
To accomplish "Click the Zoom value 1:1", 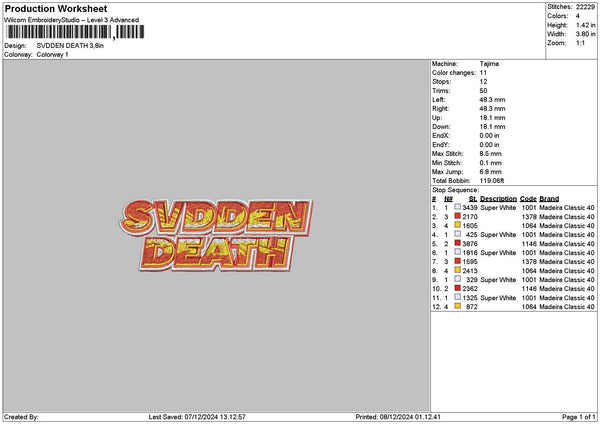I will 580,43.
